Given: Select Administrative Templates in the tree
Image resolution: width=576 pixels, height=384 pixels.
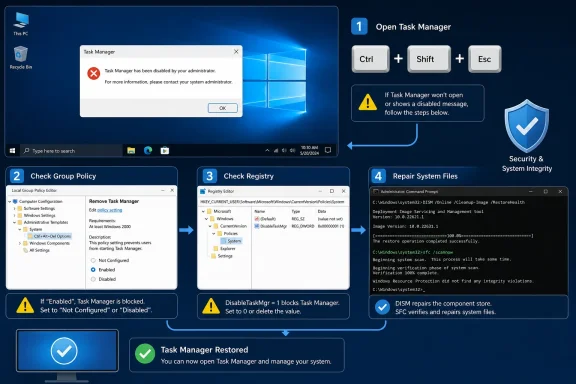Looking at the screenshot, I should (43, 222).
